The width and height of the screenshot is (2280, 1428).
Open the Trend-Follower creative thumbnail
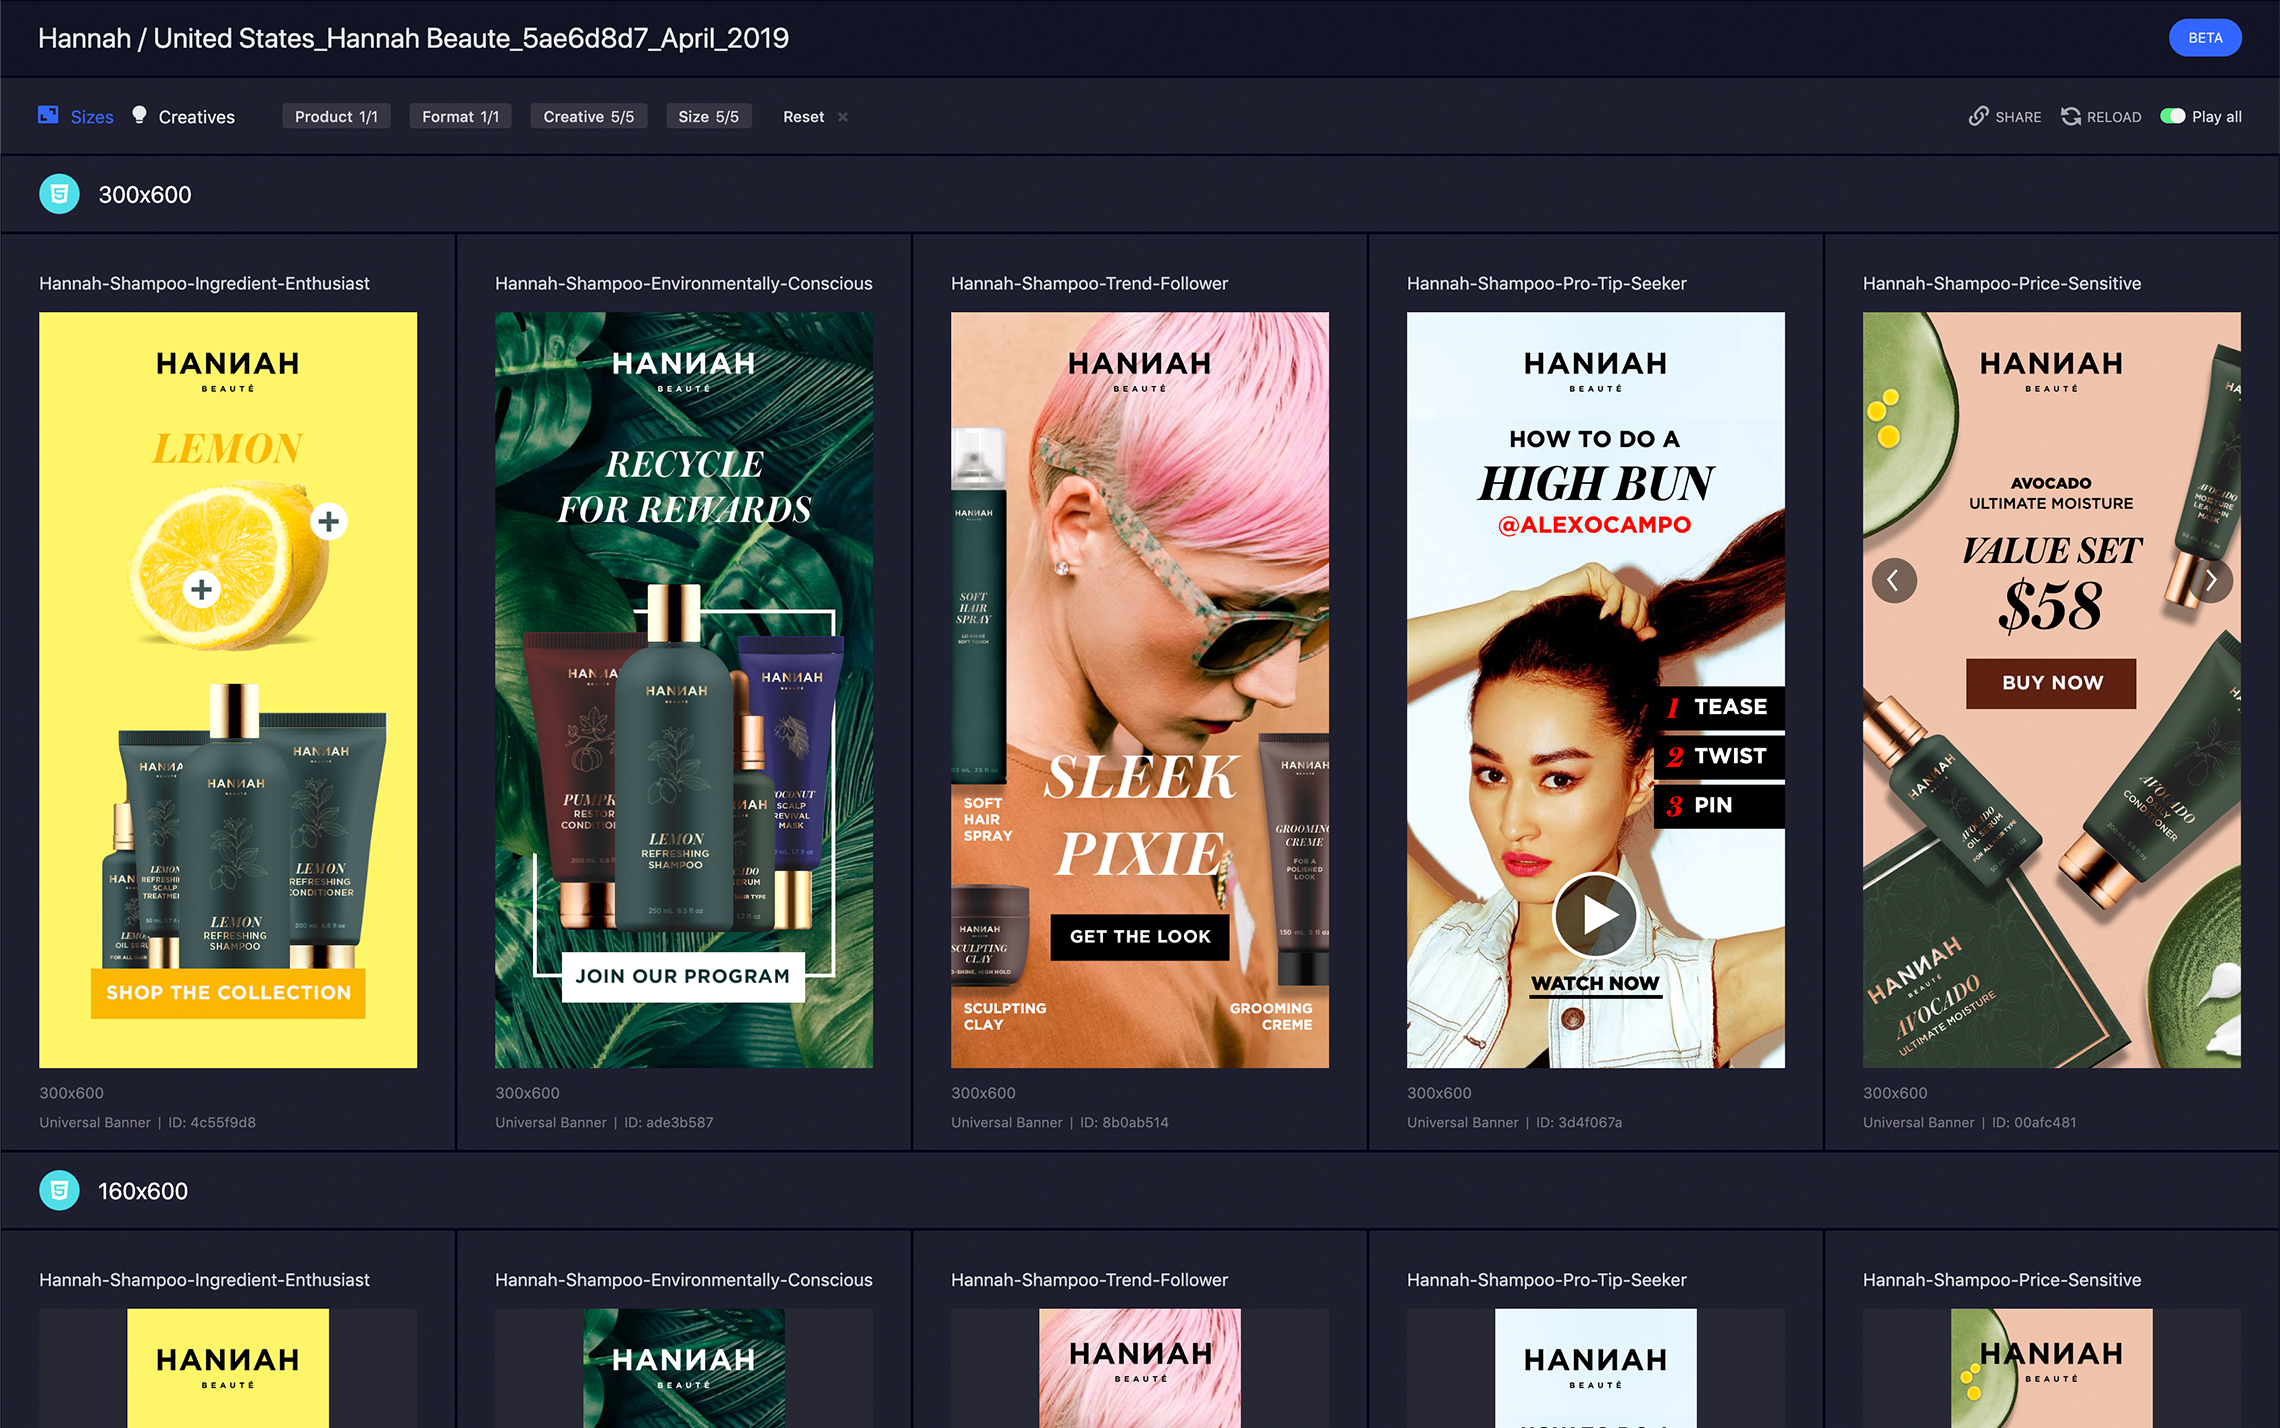pyautogui.click(x=1139, y=697)
